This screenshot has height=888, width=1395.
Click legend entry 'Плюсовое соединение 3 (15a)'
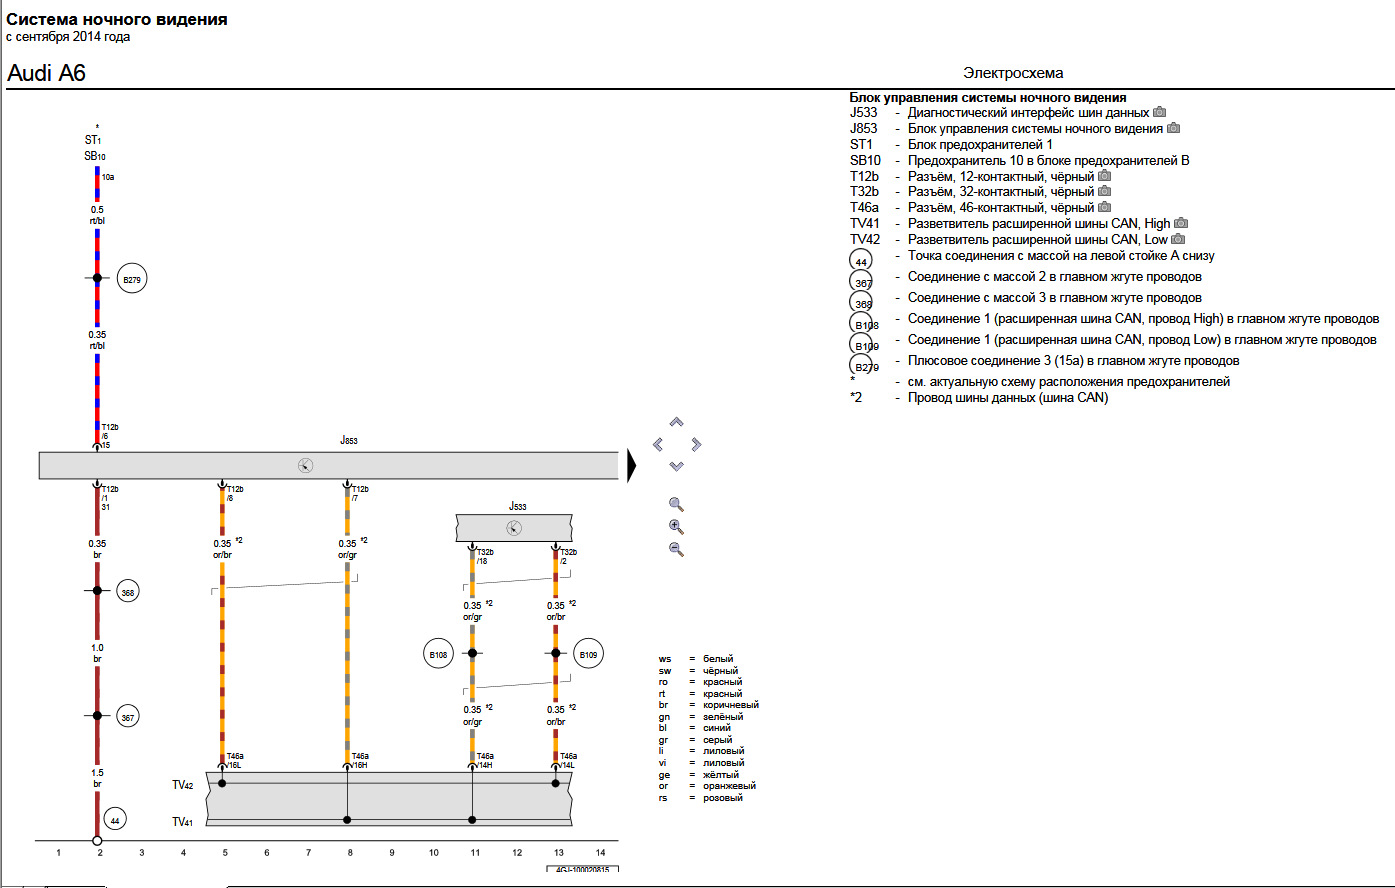[1073, 361]
